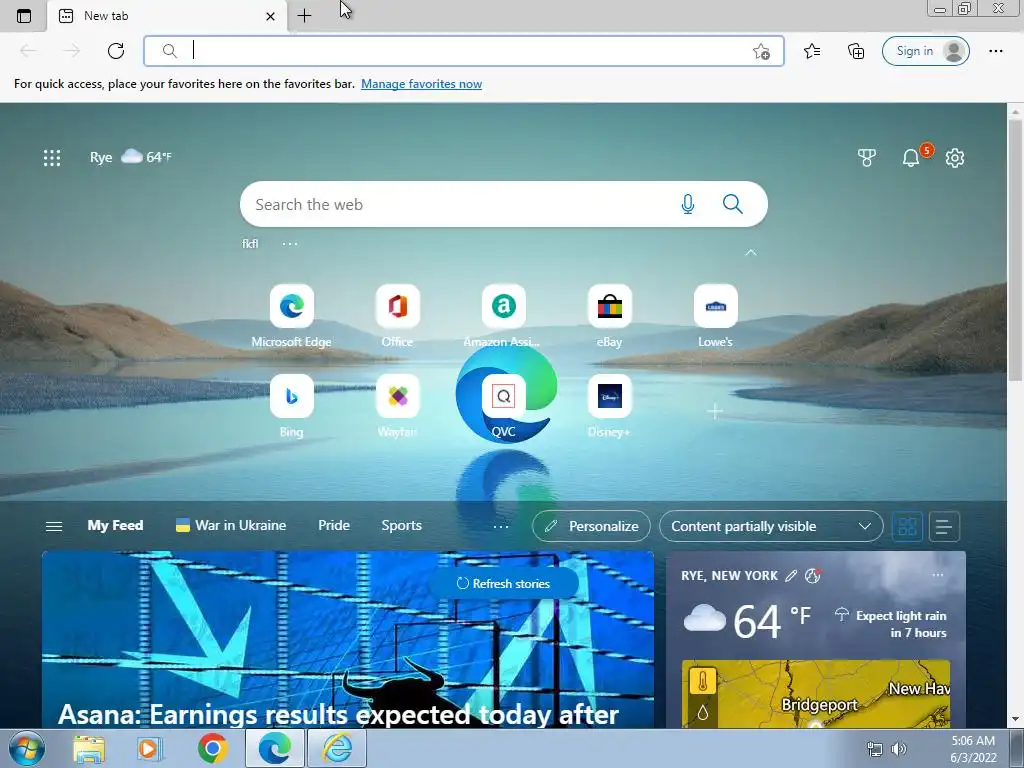Screen dimensions: 1024x768
Task: Open the Disney+ quick link
Action: pyautogui.click(x=609, y=406)
